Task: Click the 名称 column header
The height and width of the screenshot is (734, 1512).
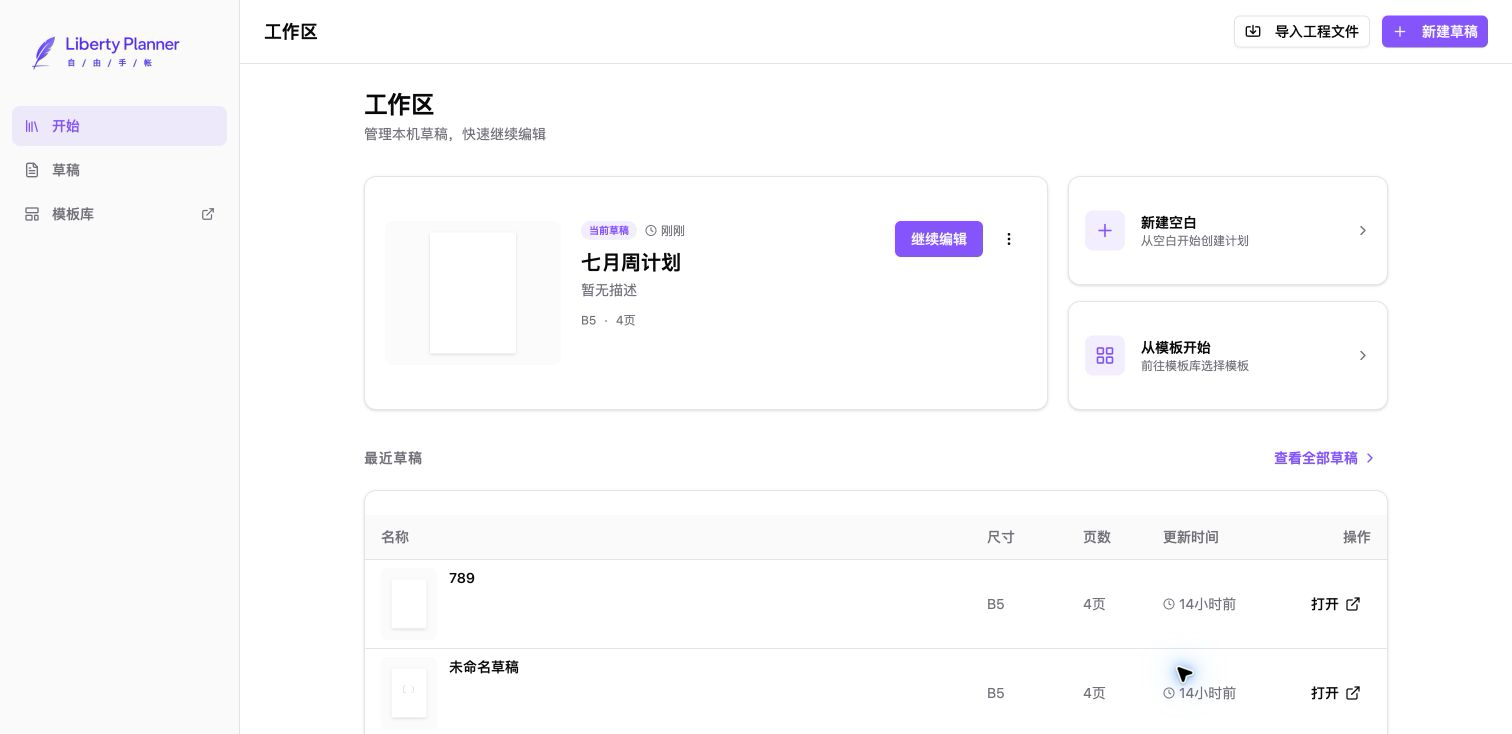Action: [395, 537]
